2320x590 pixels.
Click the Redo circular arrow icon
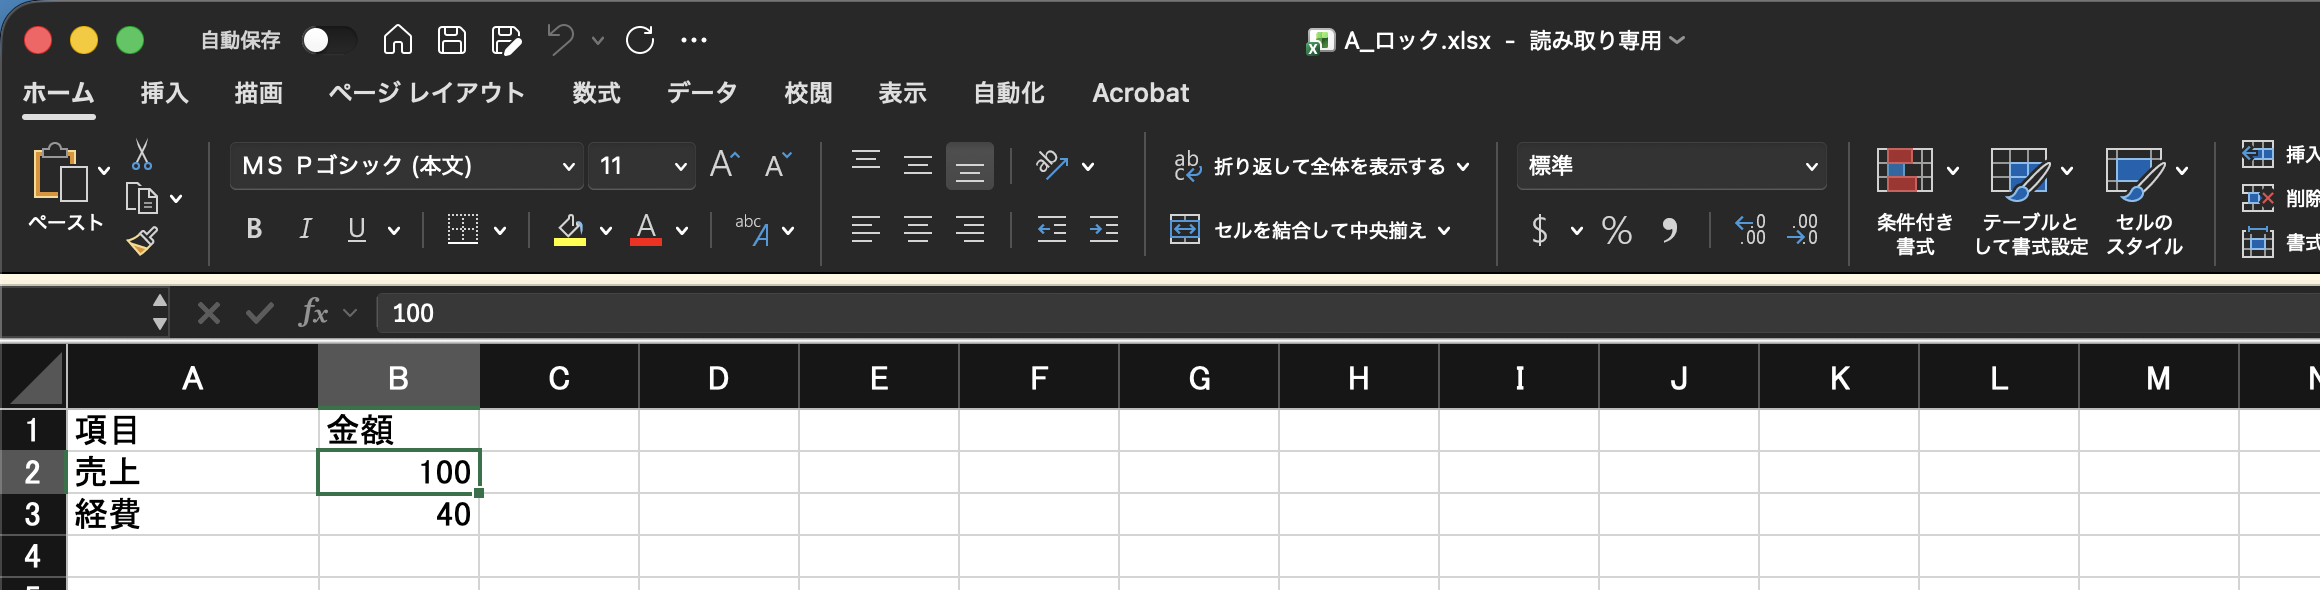640,40
